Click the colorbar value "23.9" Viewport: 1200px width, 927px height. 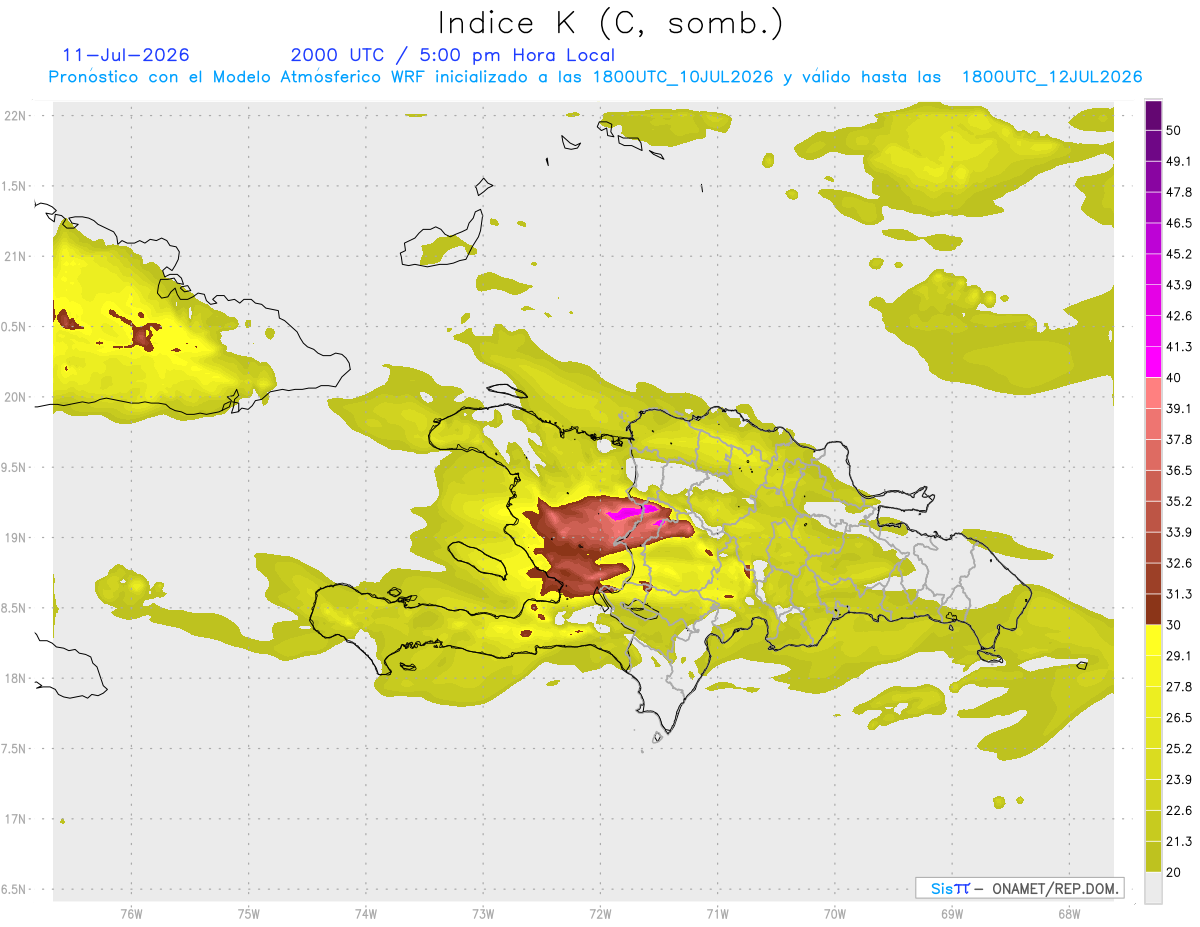tap(1179, 779)
